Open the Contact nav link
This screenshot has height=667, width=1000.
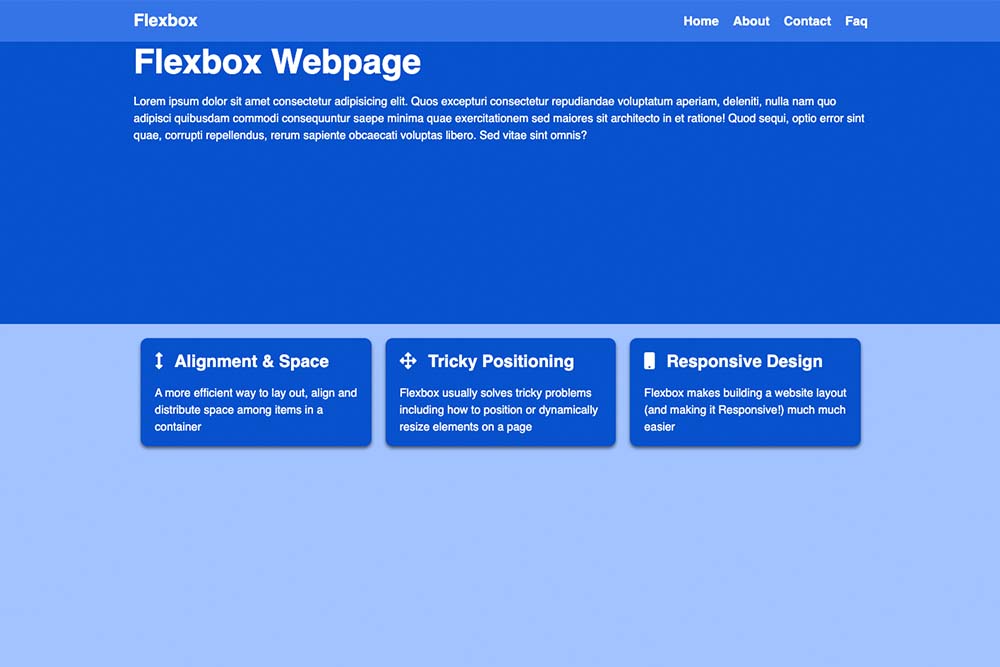click(807, 21)
